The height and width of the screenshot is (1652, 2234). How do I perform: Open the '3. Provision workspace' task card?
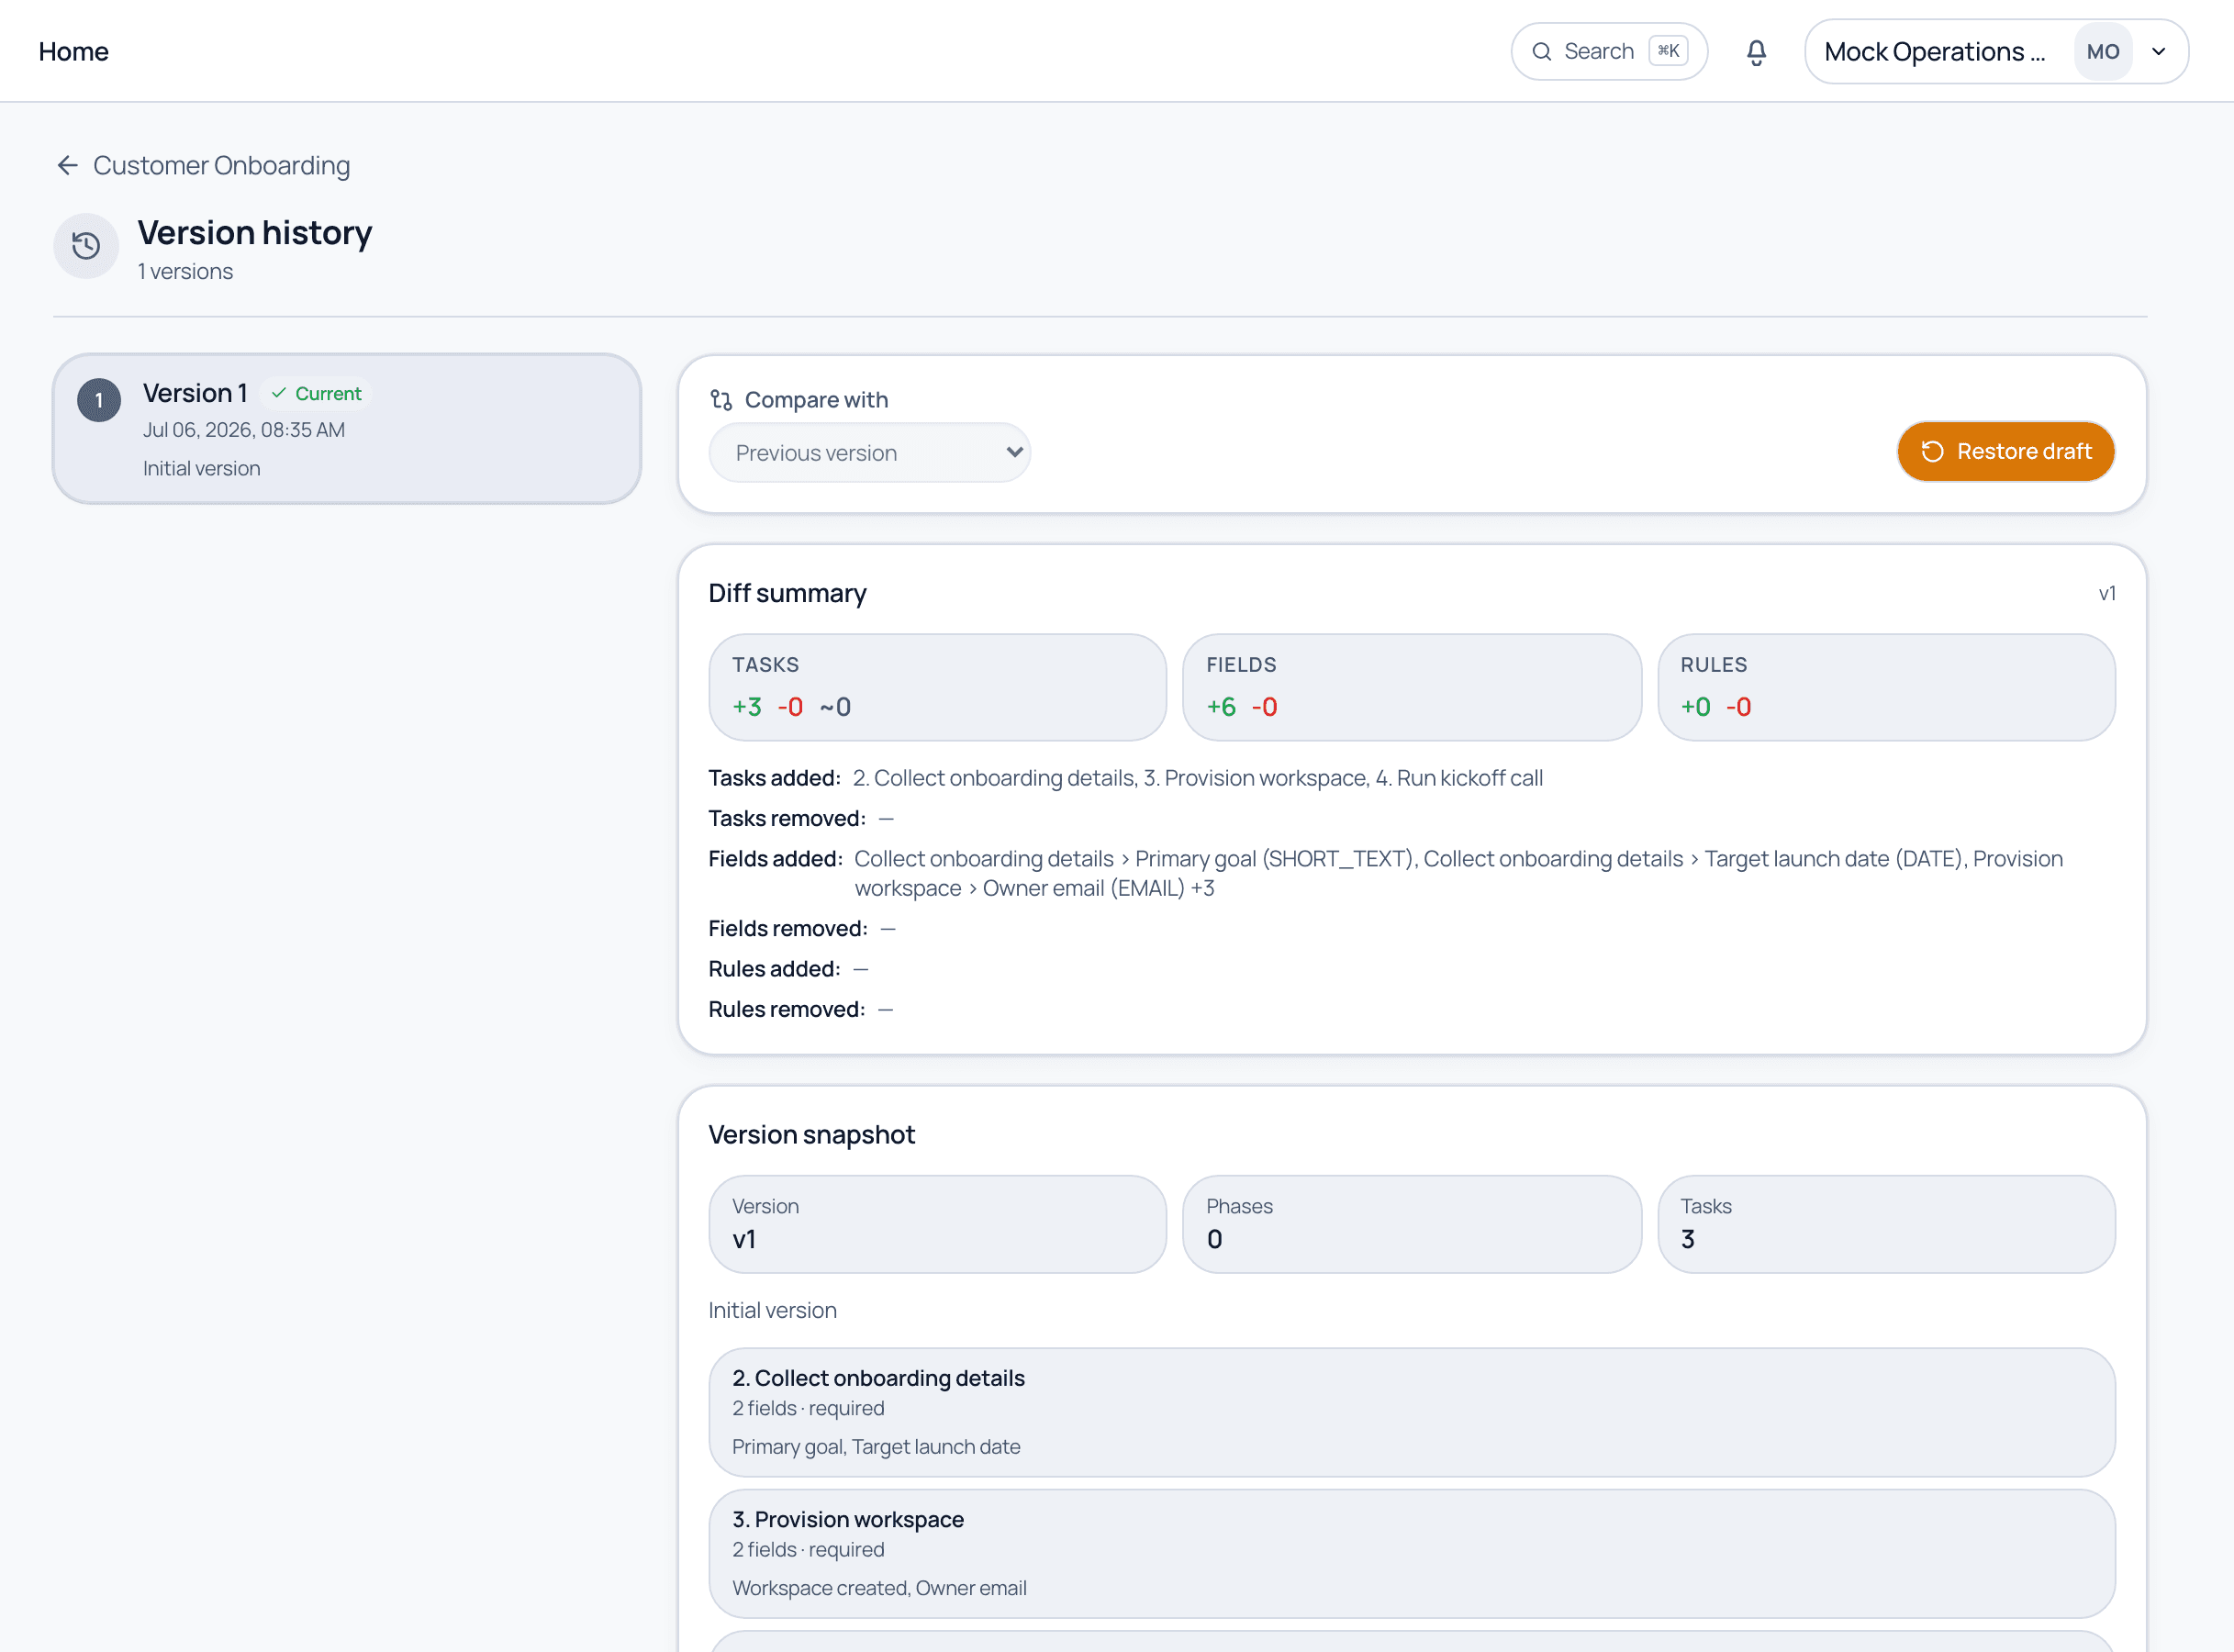(x=1411, y=1553)
